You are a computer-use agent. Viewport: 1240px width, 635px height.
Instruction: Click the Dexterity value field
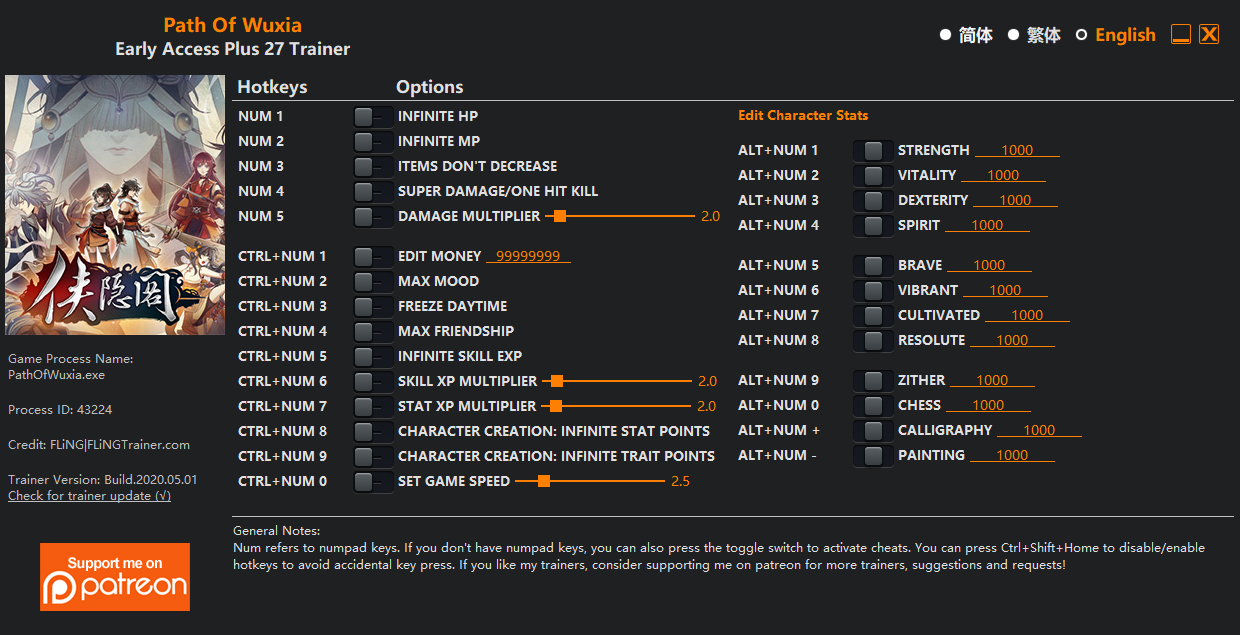point(1015,200)
